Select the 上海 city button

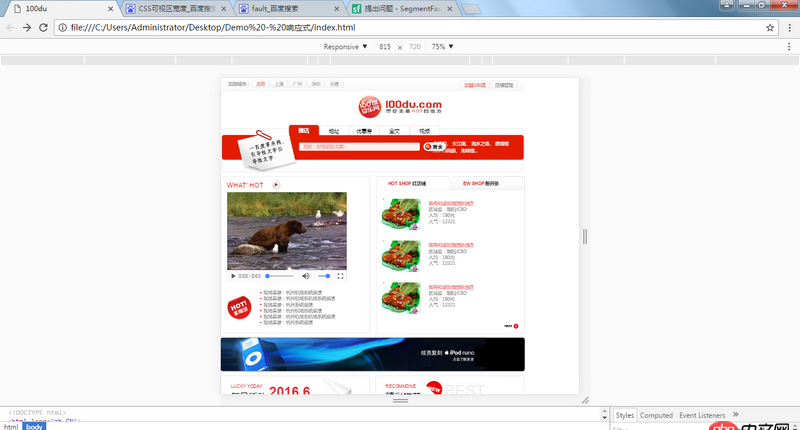pos(279,84)
